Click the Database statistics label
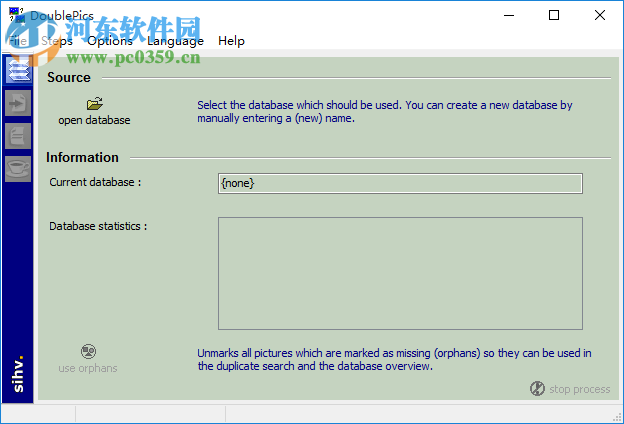This screenshot has width=624, height=424. click(98, 226)
